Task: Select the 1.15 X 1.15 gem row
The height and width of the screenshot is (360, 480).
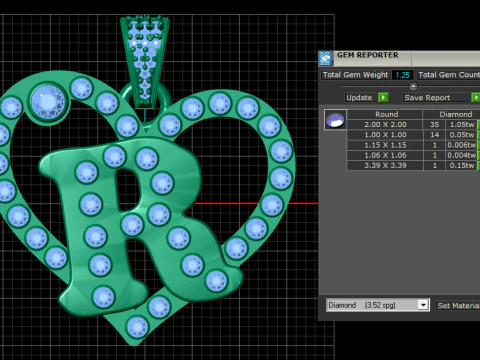Action: [x=412, y=145]
